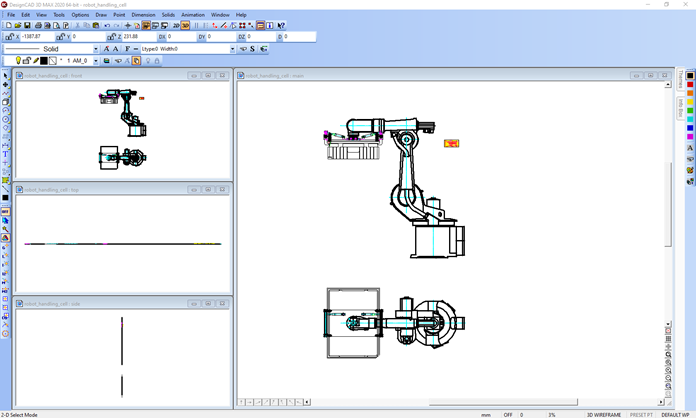
Task: Toggle the Z coordinate lock
Action: [111, 37]
